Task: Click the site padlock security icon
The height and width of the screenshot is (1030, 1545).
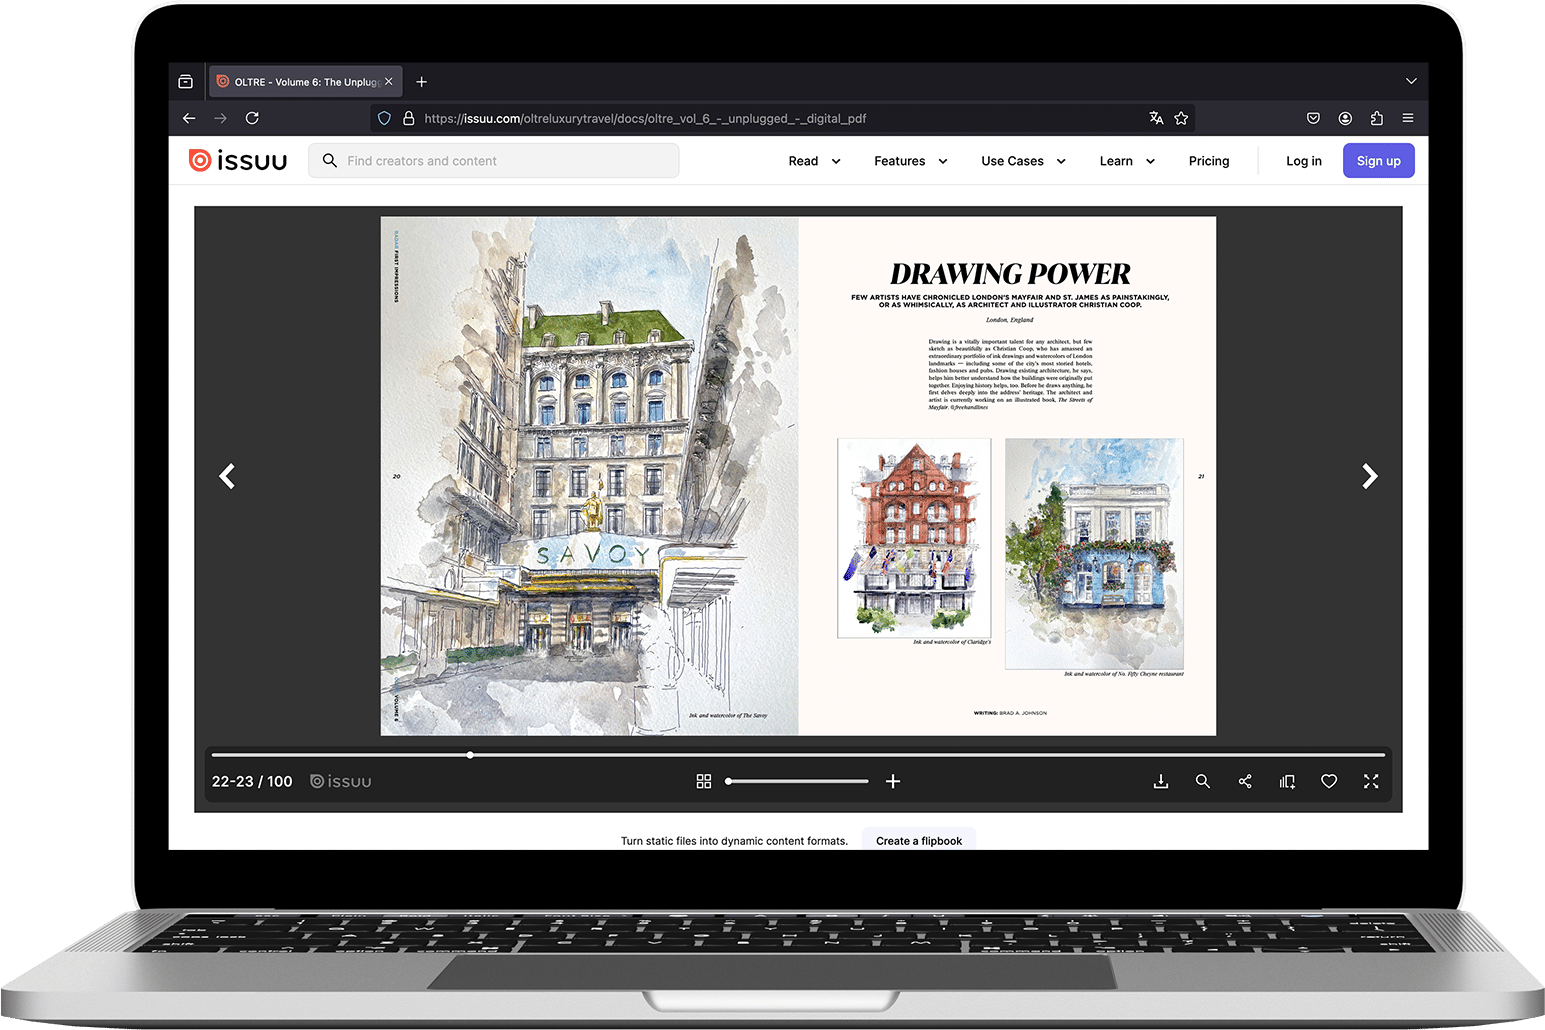Action: pyautogui.click(x=408, y=118)
